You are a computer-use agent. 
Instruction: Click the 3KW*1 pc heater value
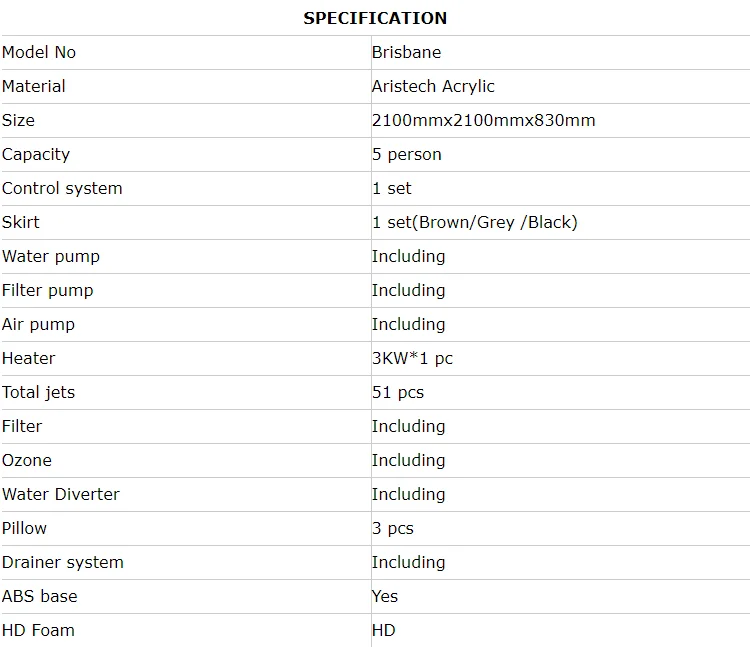coord(412,358)
